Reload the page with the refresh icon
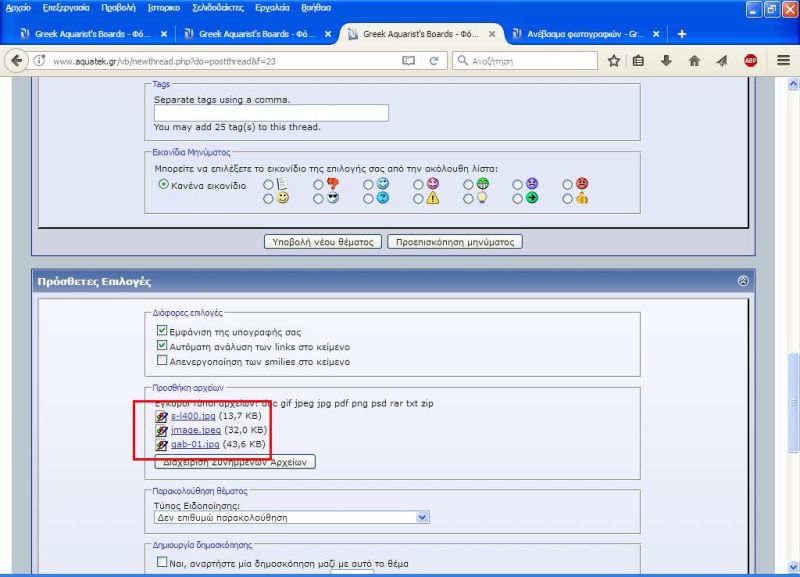The image size is (800, 577). tap(434, 61)
